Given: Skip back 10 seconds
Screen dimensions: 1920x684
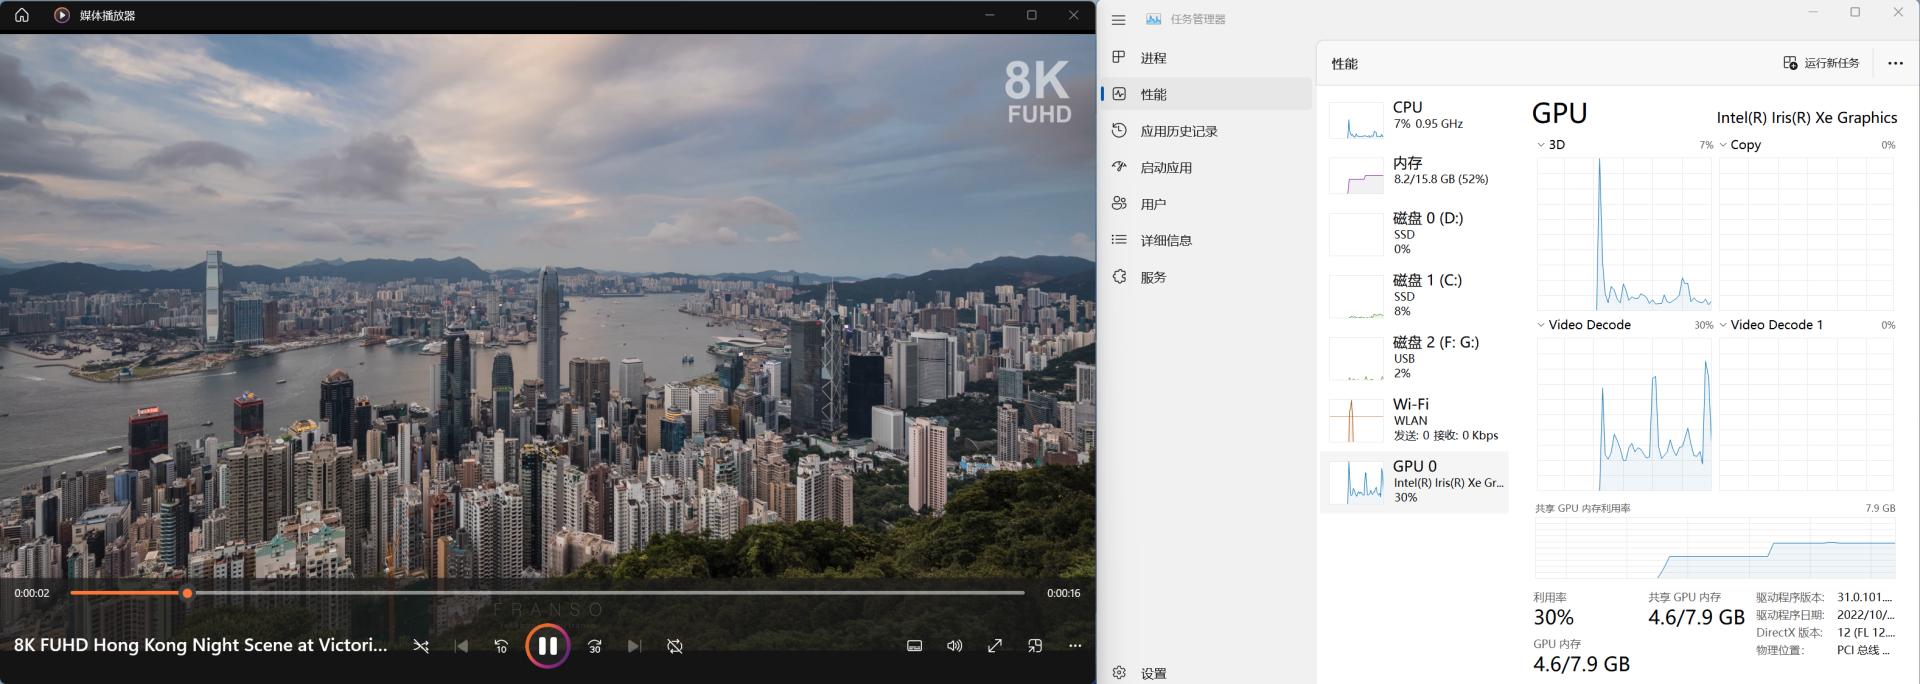Looking at the screenshot, I should [x=501, y=646].
